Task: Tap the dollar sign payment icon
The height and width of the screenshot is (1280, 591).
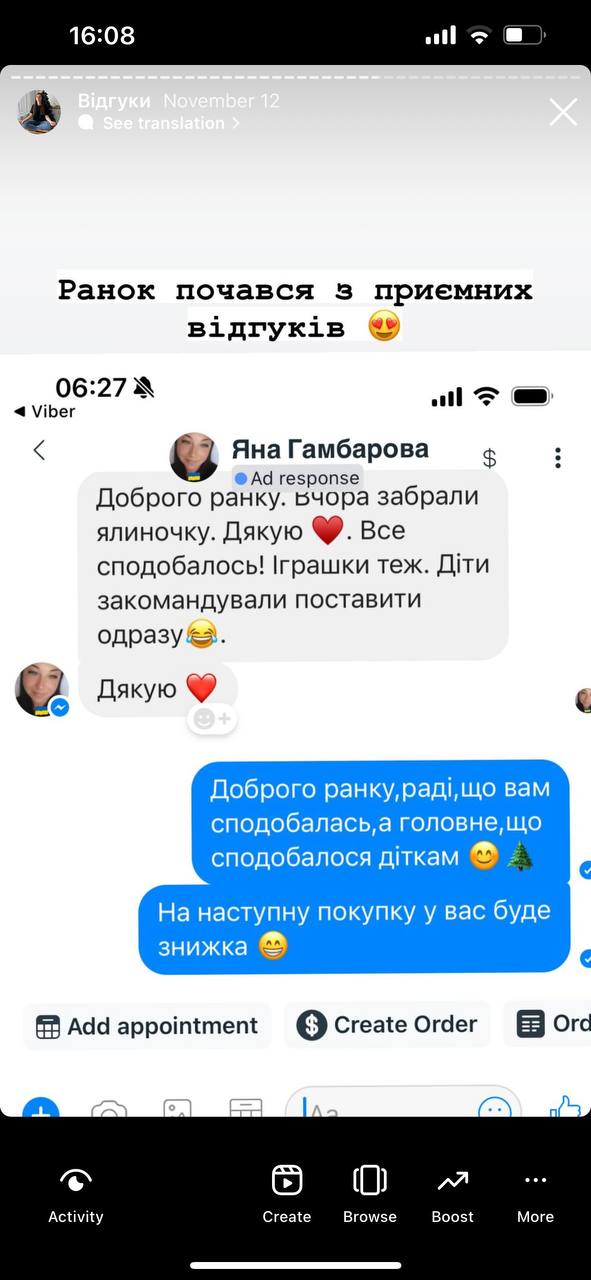Action: 490,458
